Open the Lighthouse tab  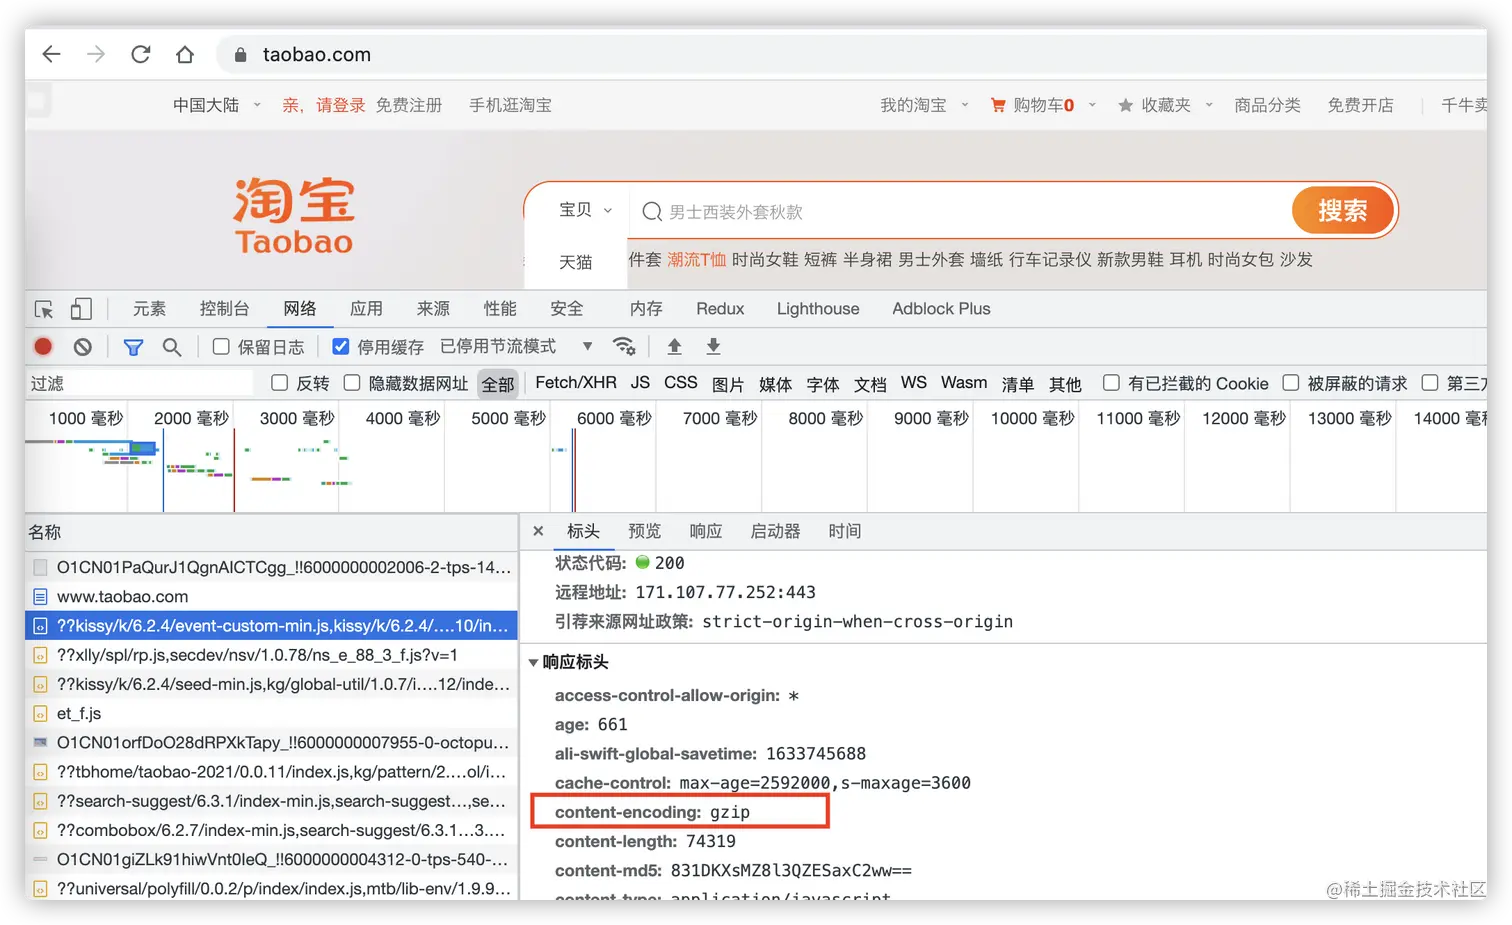818,309
